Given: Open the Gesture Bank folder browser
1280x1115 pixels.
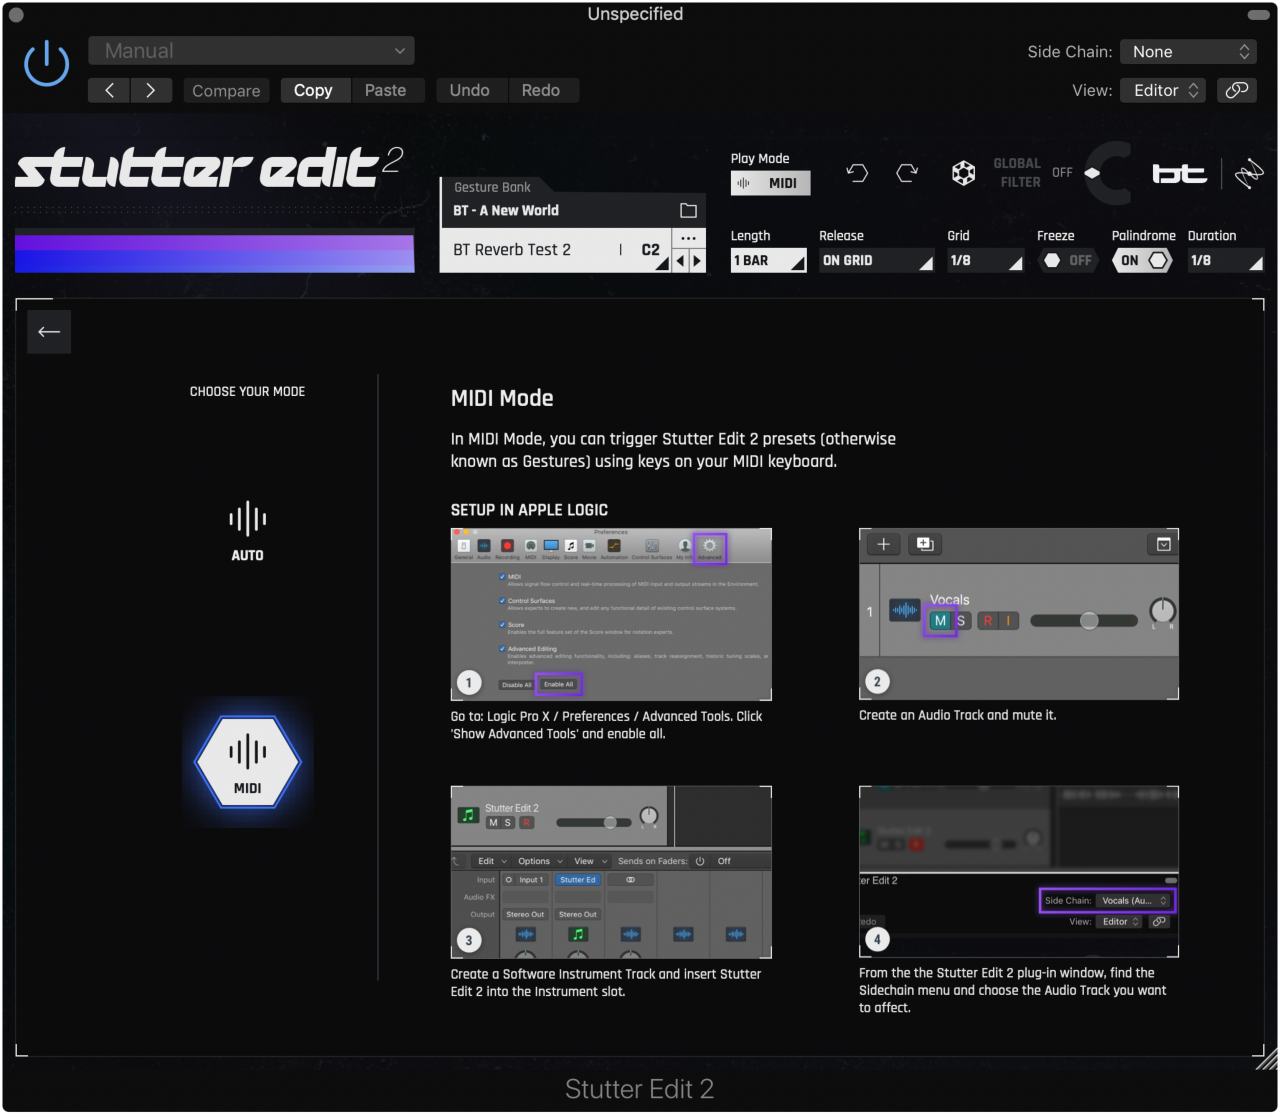Looking at the screenshot, I should click(688, 210).
